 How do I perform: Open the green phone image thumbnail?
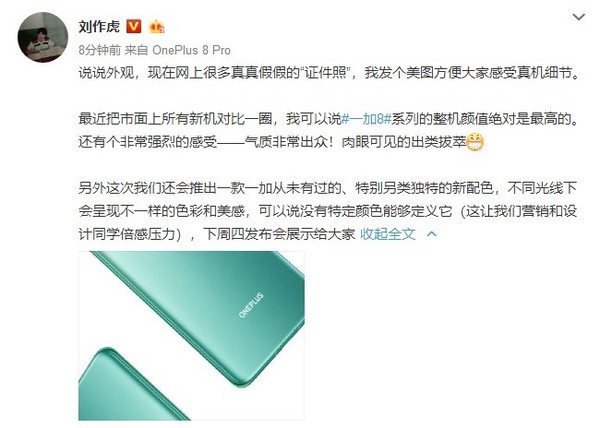[x=191, y=335]
